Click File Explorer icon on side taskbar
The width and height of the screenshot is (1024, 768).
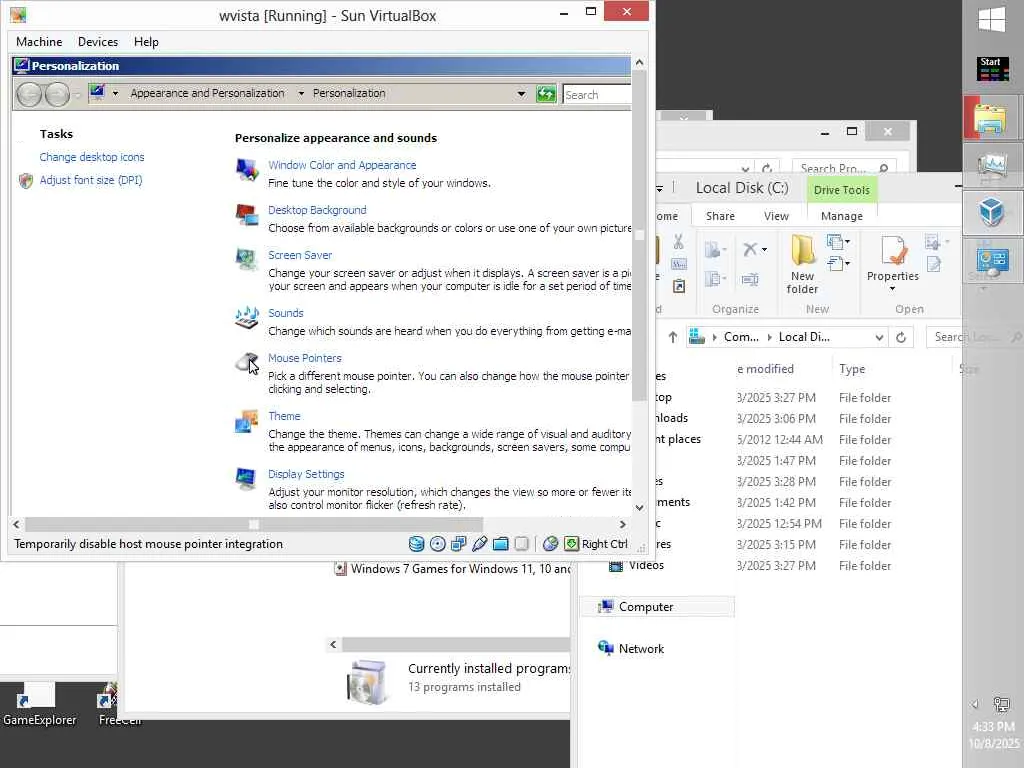pos(991,118)
